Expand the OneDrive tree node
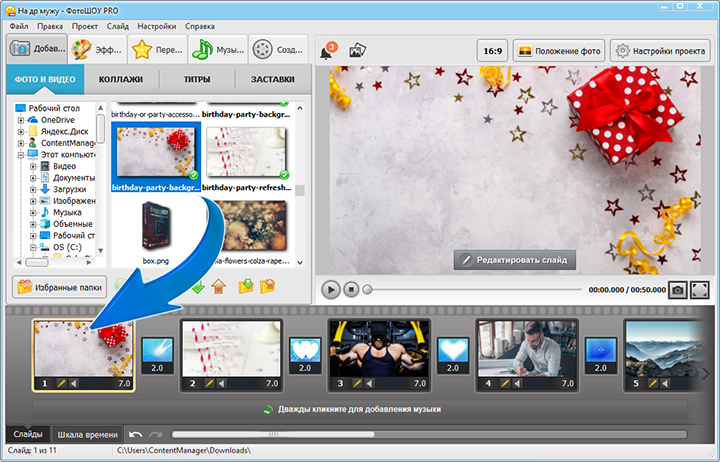 point(20,120)
